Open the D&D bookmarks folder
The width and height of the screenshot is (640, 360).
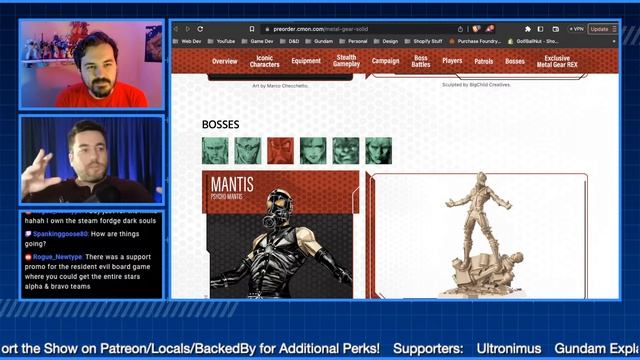pos(290,41)
